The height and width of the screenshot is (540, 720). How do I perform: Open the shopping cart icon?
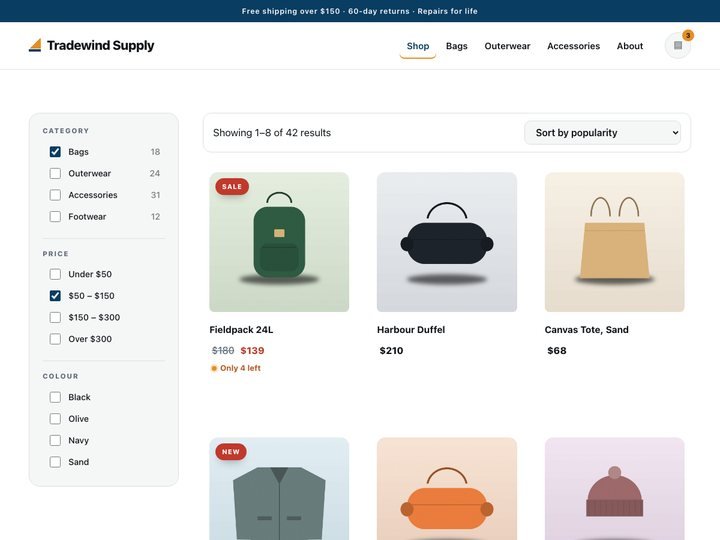tap(678, 45)
